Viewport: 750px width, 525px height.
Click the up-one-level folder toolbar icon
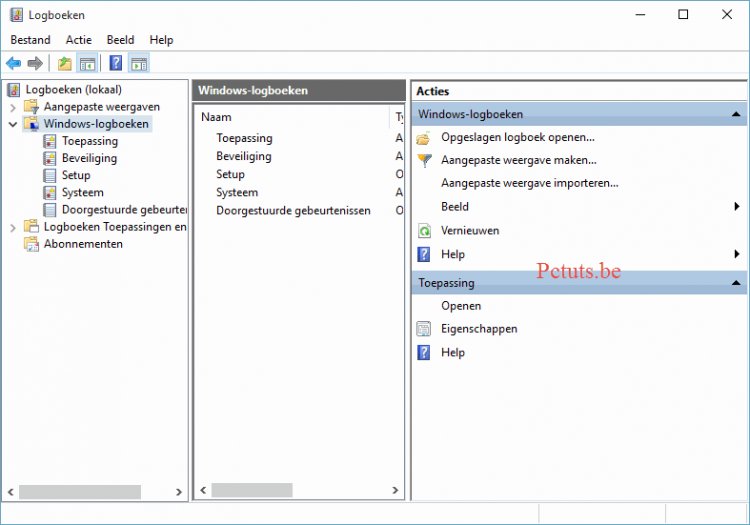[x=65, y=63]
